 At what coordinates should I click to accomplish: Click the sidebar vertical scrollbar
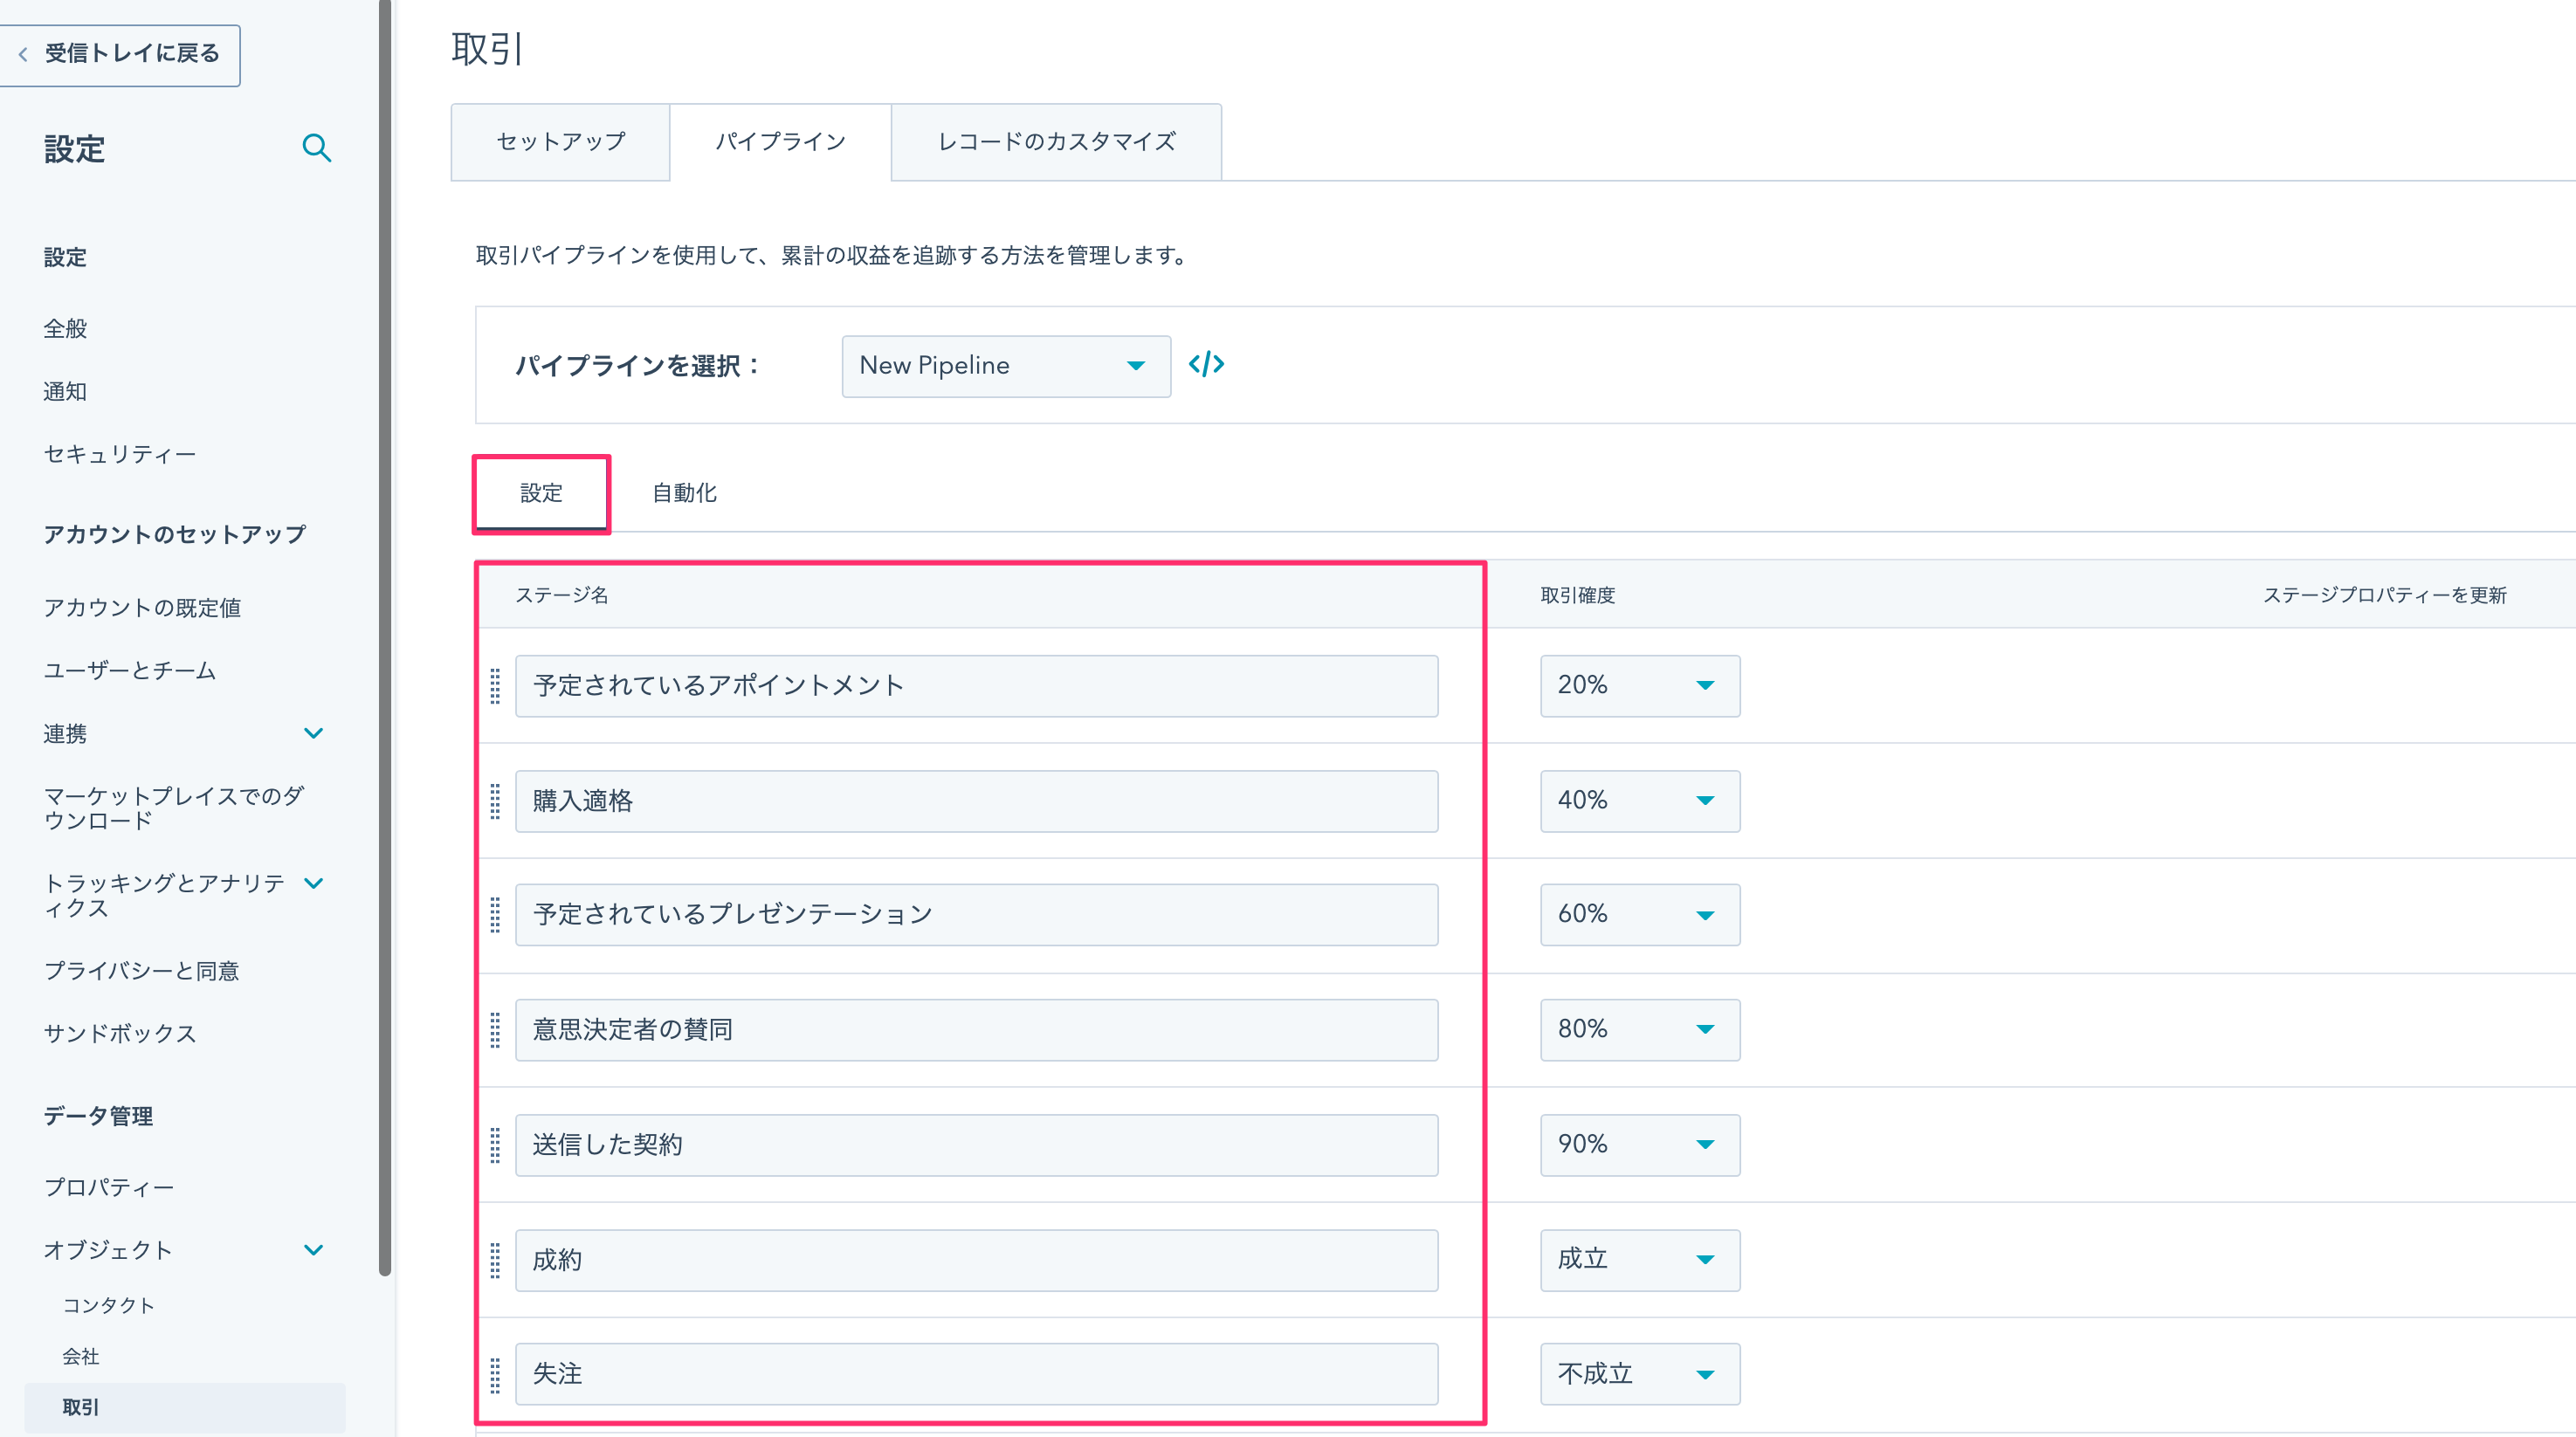tap(385, 638)
